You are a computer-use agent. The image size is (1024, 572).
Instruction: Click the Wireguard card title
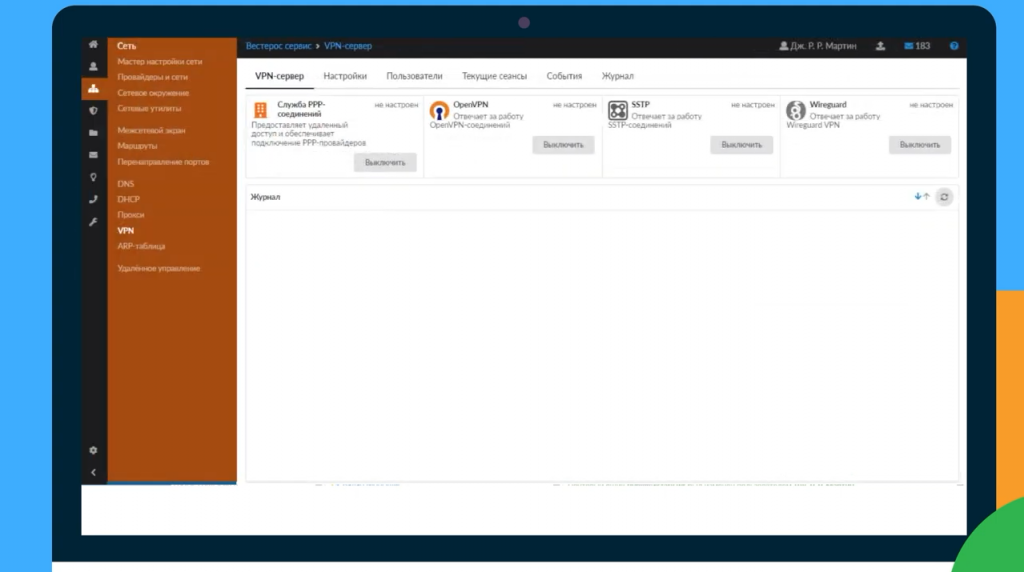pyautogui.click(x=828, y=104)
